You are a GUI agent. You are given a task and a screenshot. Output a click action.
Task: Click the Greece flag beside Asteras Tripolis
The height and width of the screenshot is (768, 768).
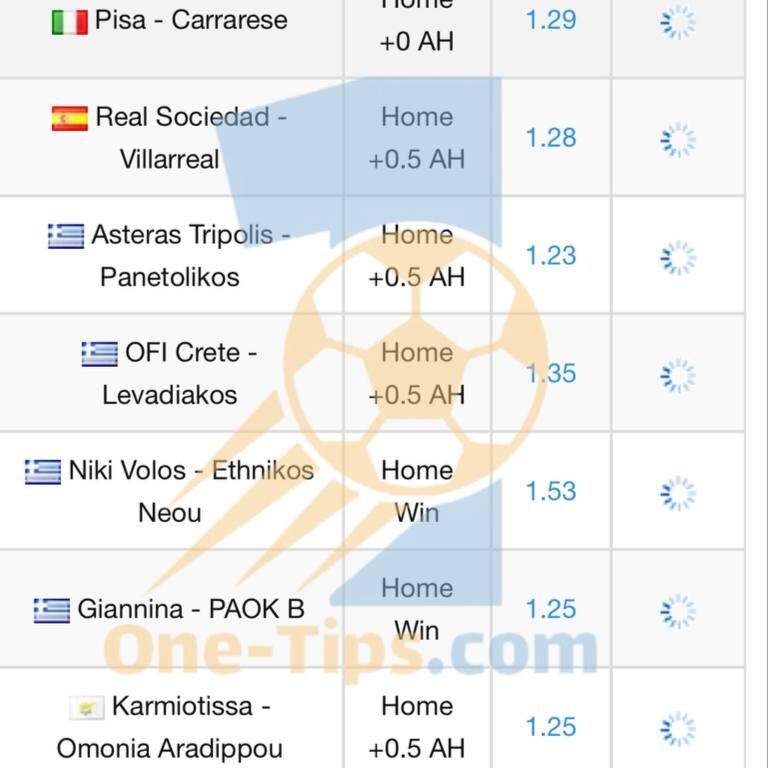coord(65,235)
